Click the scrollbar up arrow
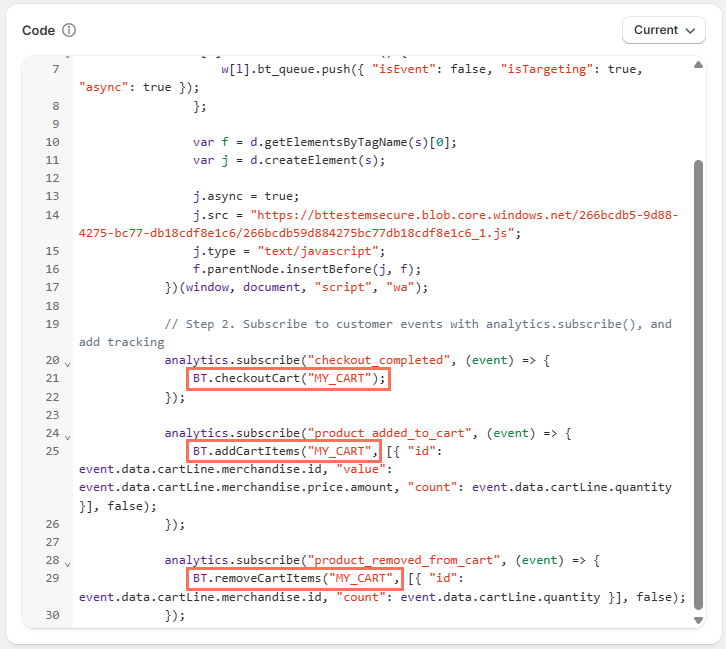 698,66
